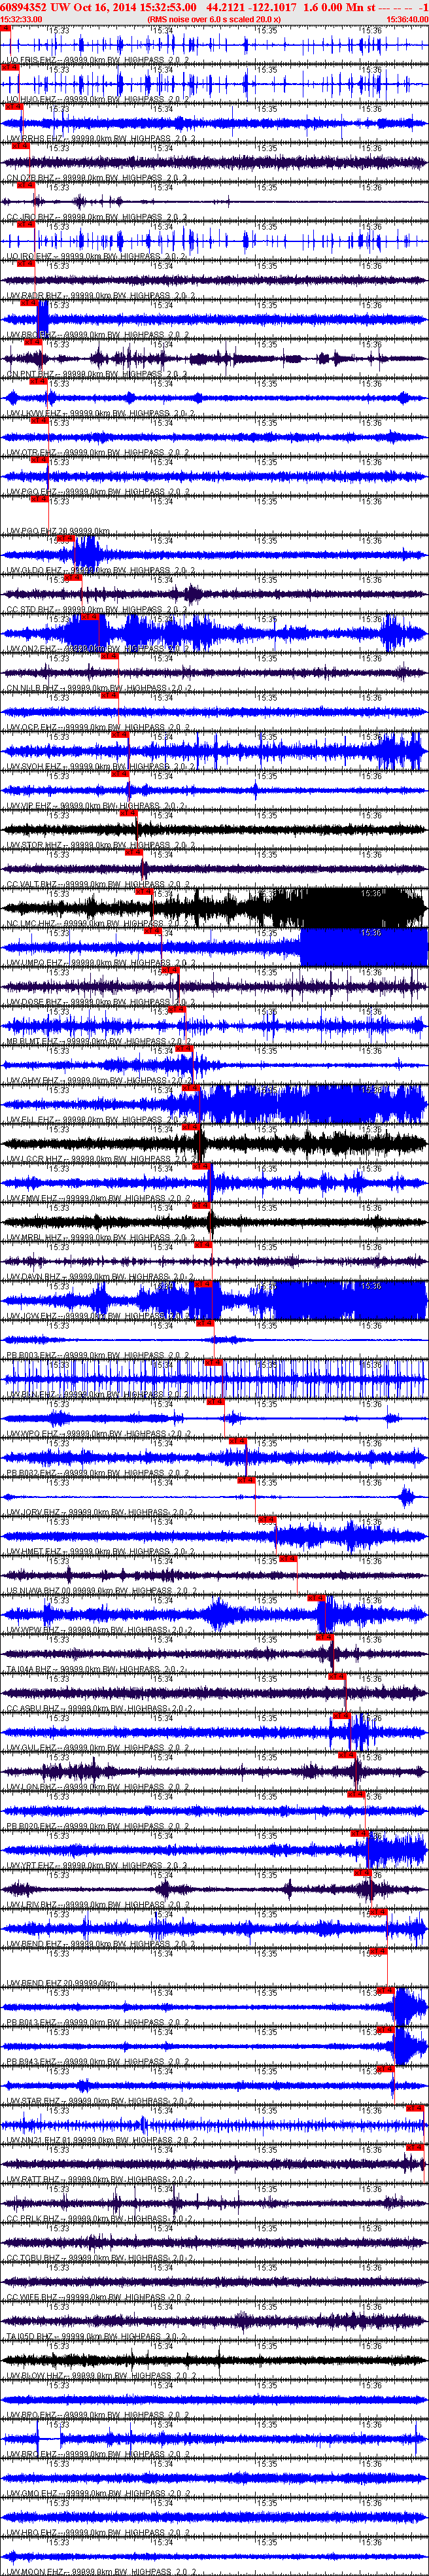Select the end time 15:36:40.00 label

pyautogui.click(x=407, y=19)
